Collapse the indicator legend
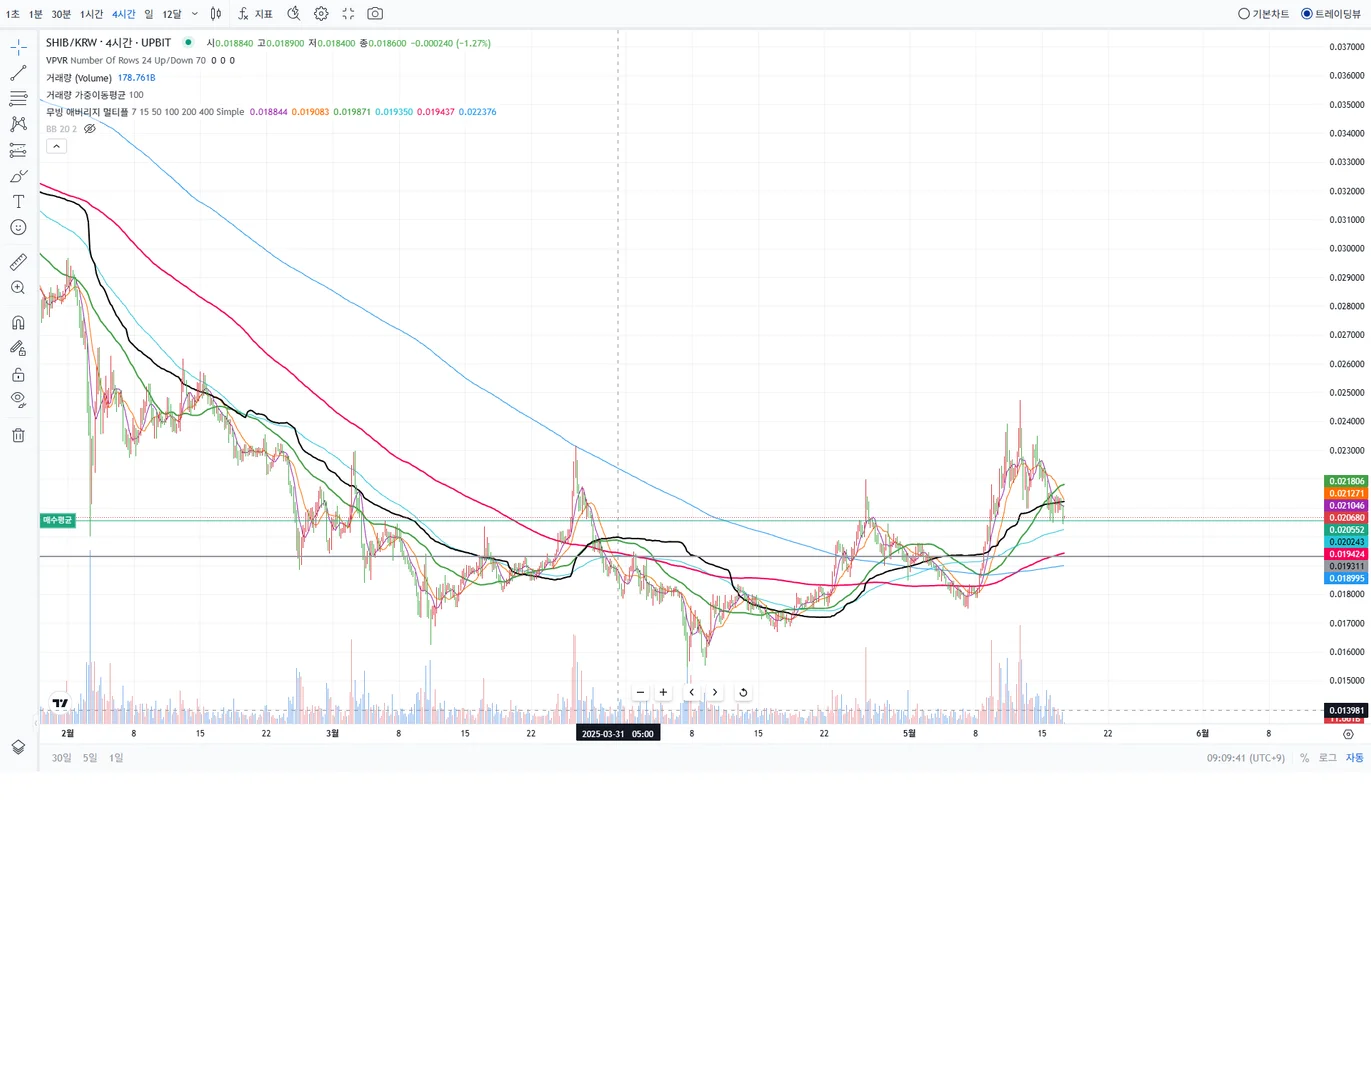1371x1080 pixels. [57, 146]
